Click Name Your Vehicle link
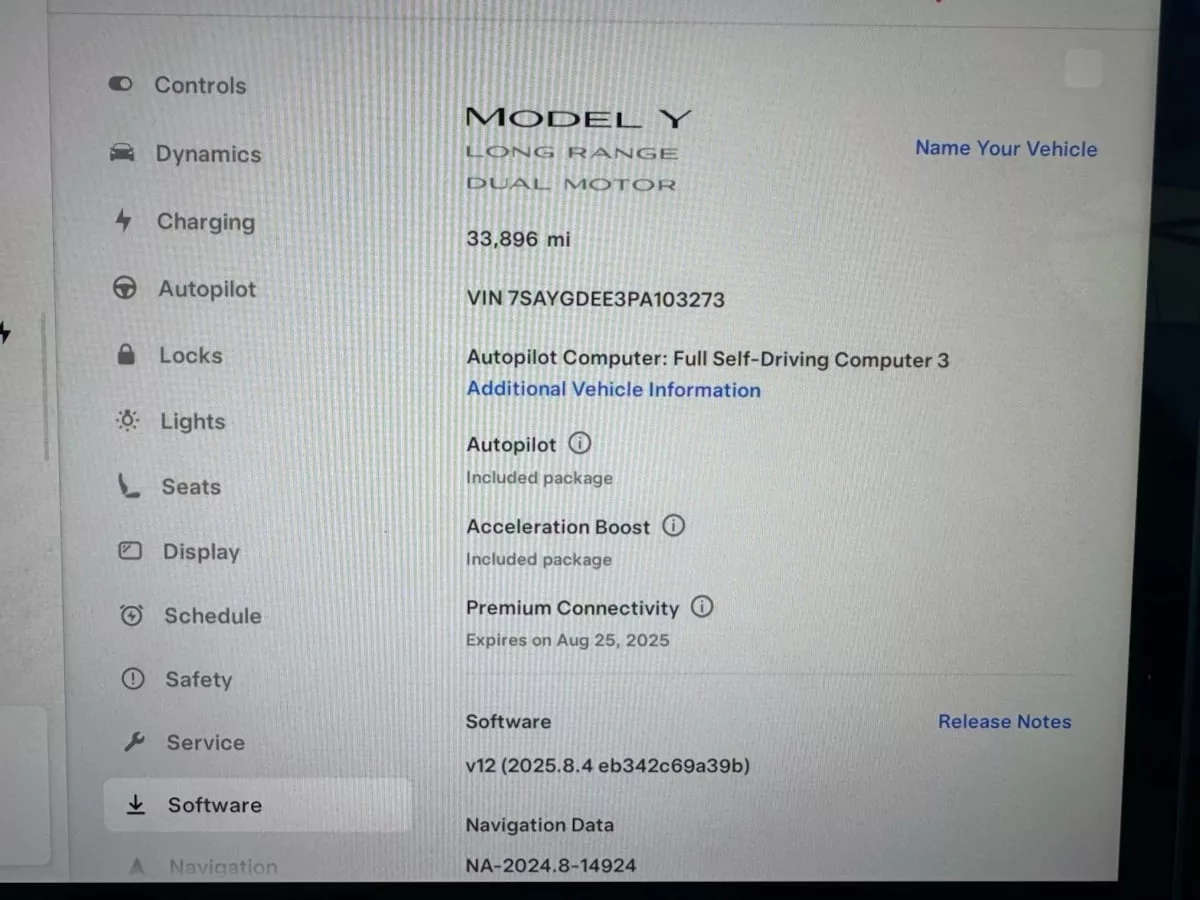 [1006, 148]
